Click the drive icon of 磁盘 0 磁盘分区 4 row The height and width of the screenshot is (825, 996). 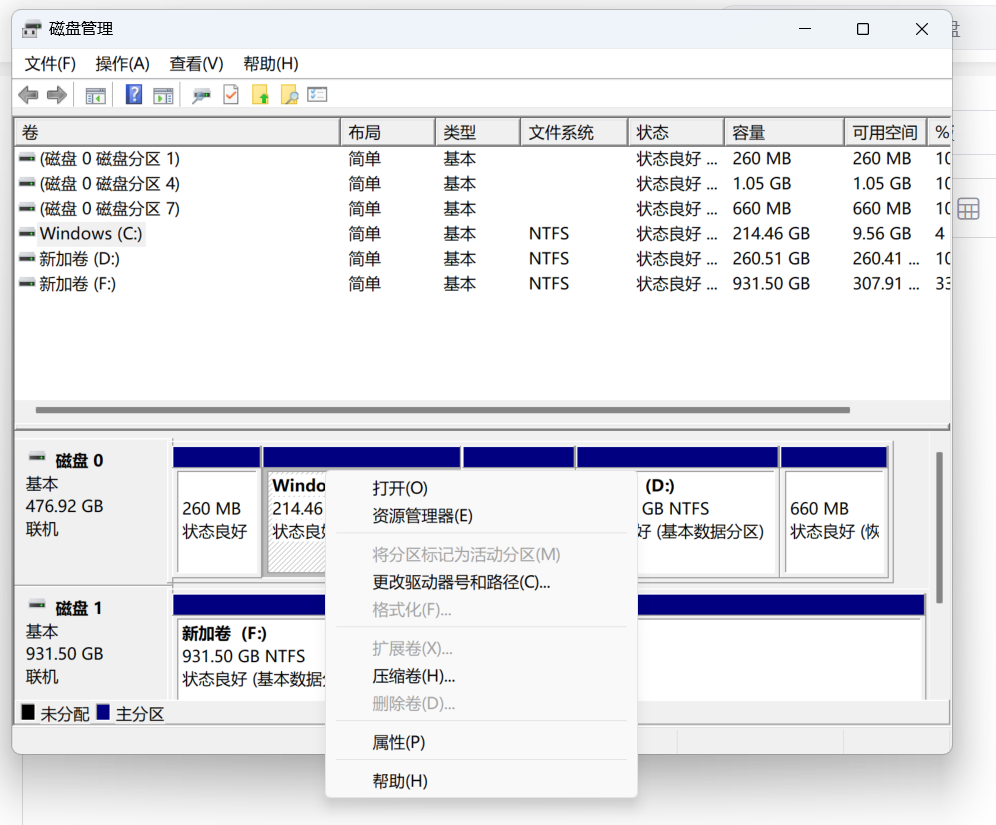coord(27,183)
